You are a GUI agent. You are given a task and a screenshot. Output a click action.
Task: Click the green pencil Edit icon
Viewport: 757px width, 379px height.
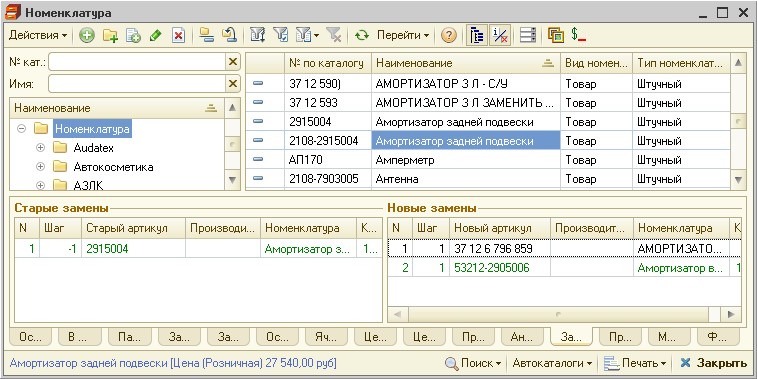pyautogui.click(x=155, y=35)
